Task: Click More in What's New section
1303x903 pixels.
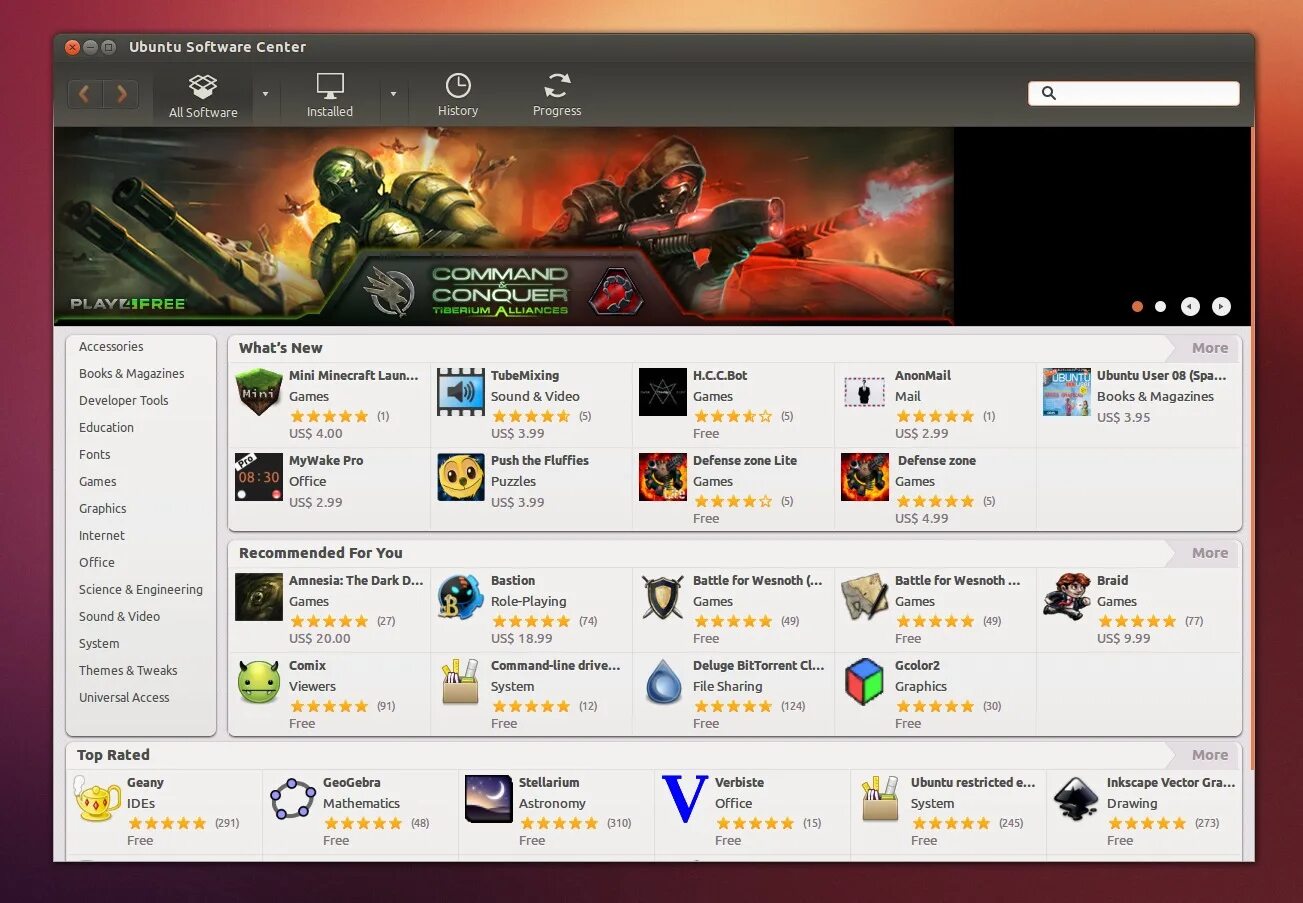Action: 1209,348
